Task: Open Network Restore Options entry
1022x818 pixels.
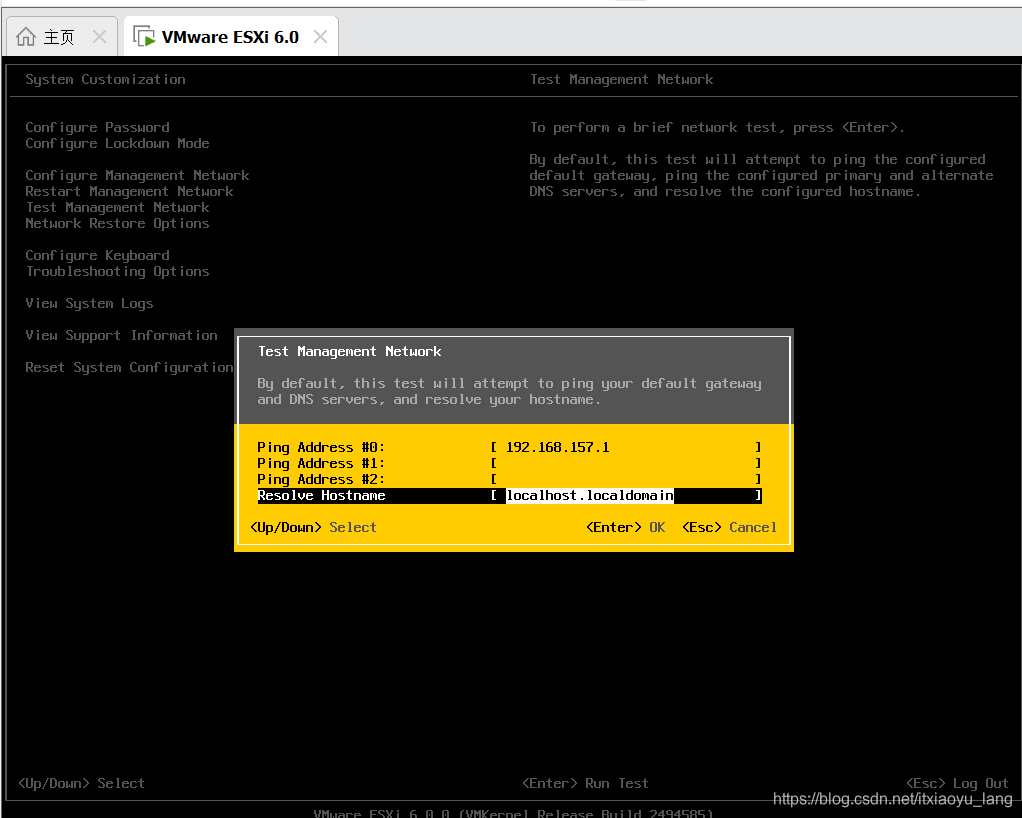Action: pos(117,224)
